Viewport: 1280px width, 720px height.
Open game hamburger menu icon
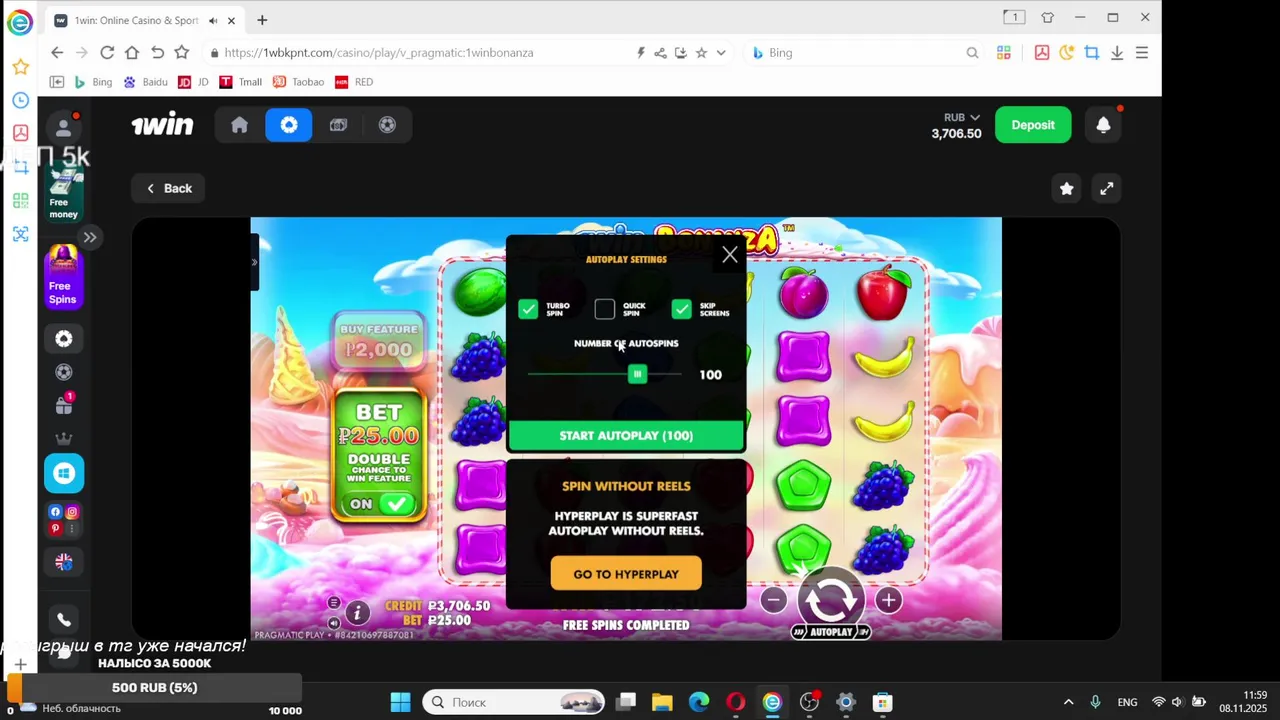tap(334, 602)
